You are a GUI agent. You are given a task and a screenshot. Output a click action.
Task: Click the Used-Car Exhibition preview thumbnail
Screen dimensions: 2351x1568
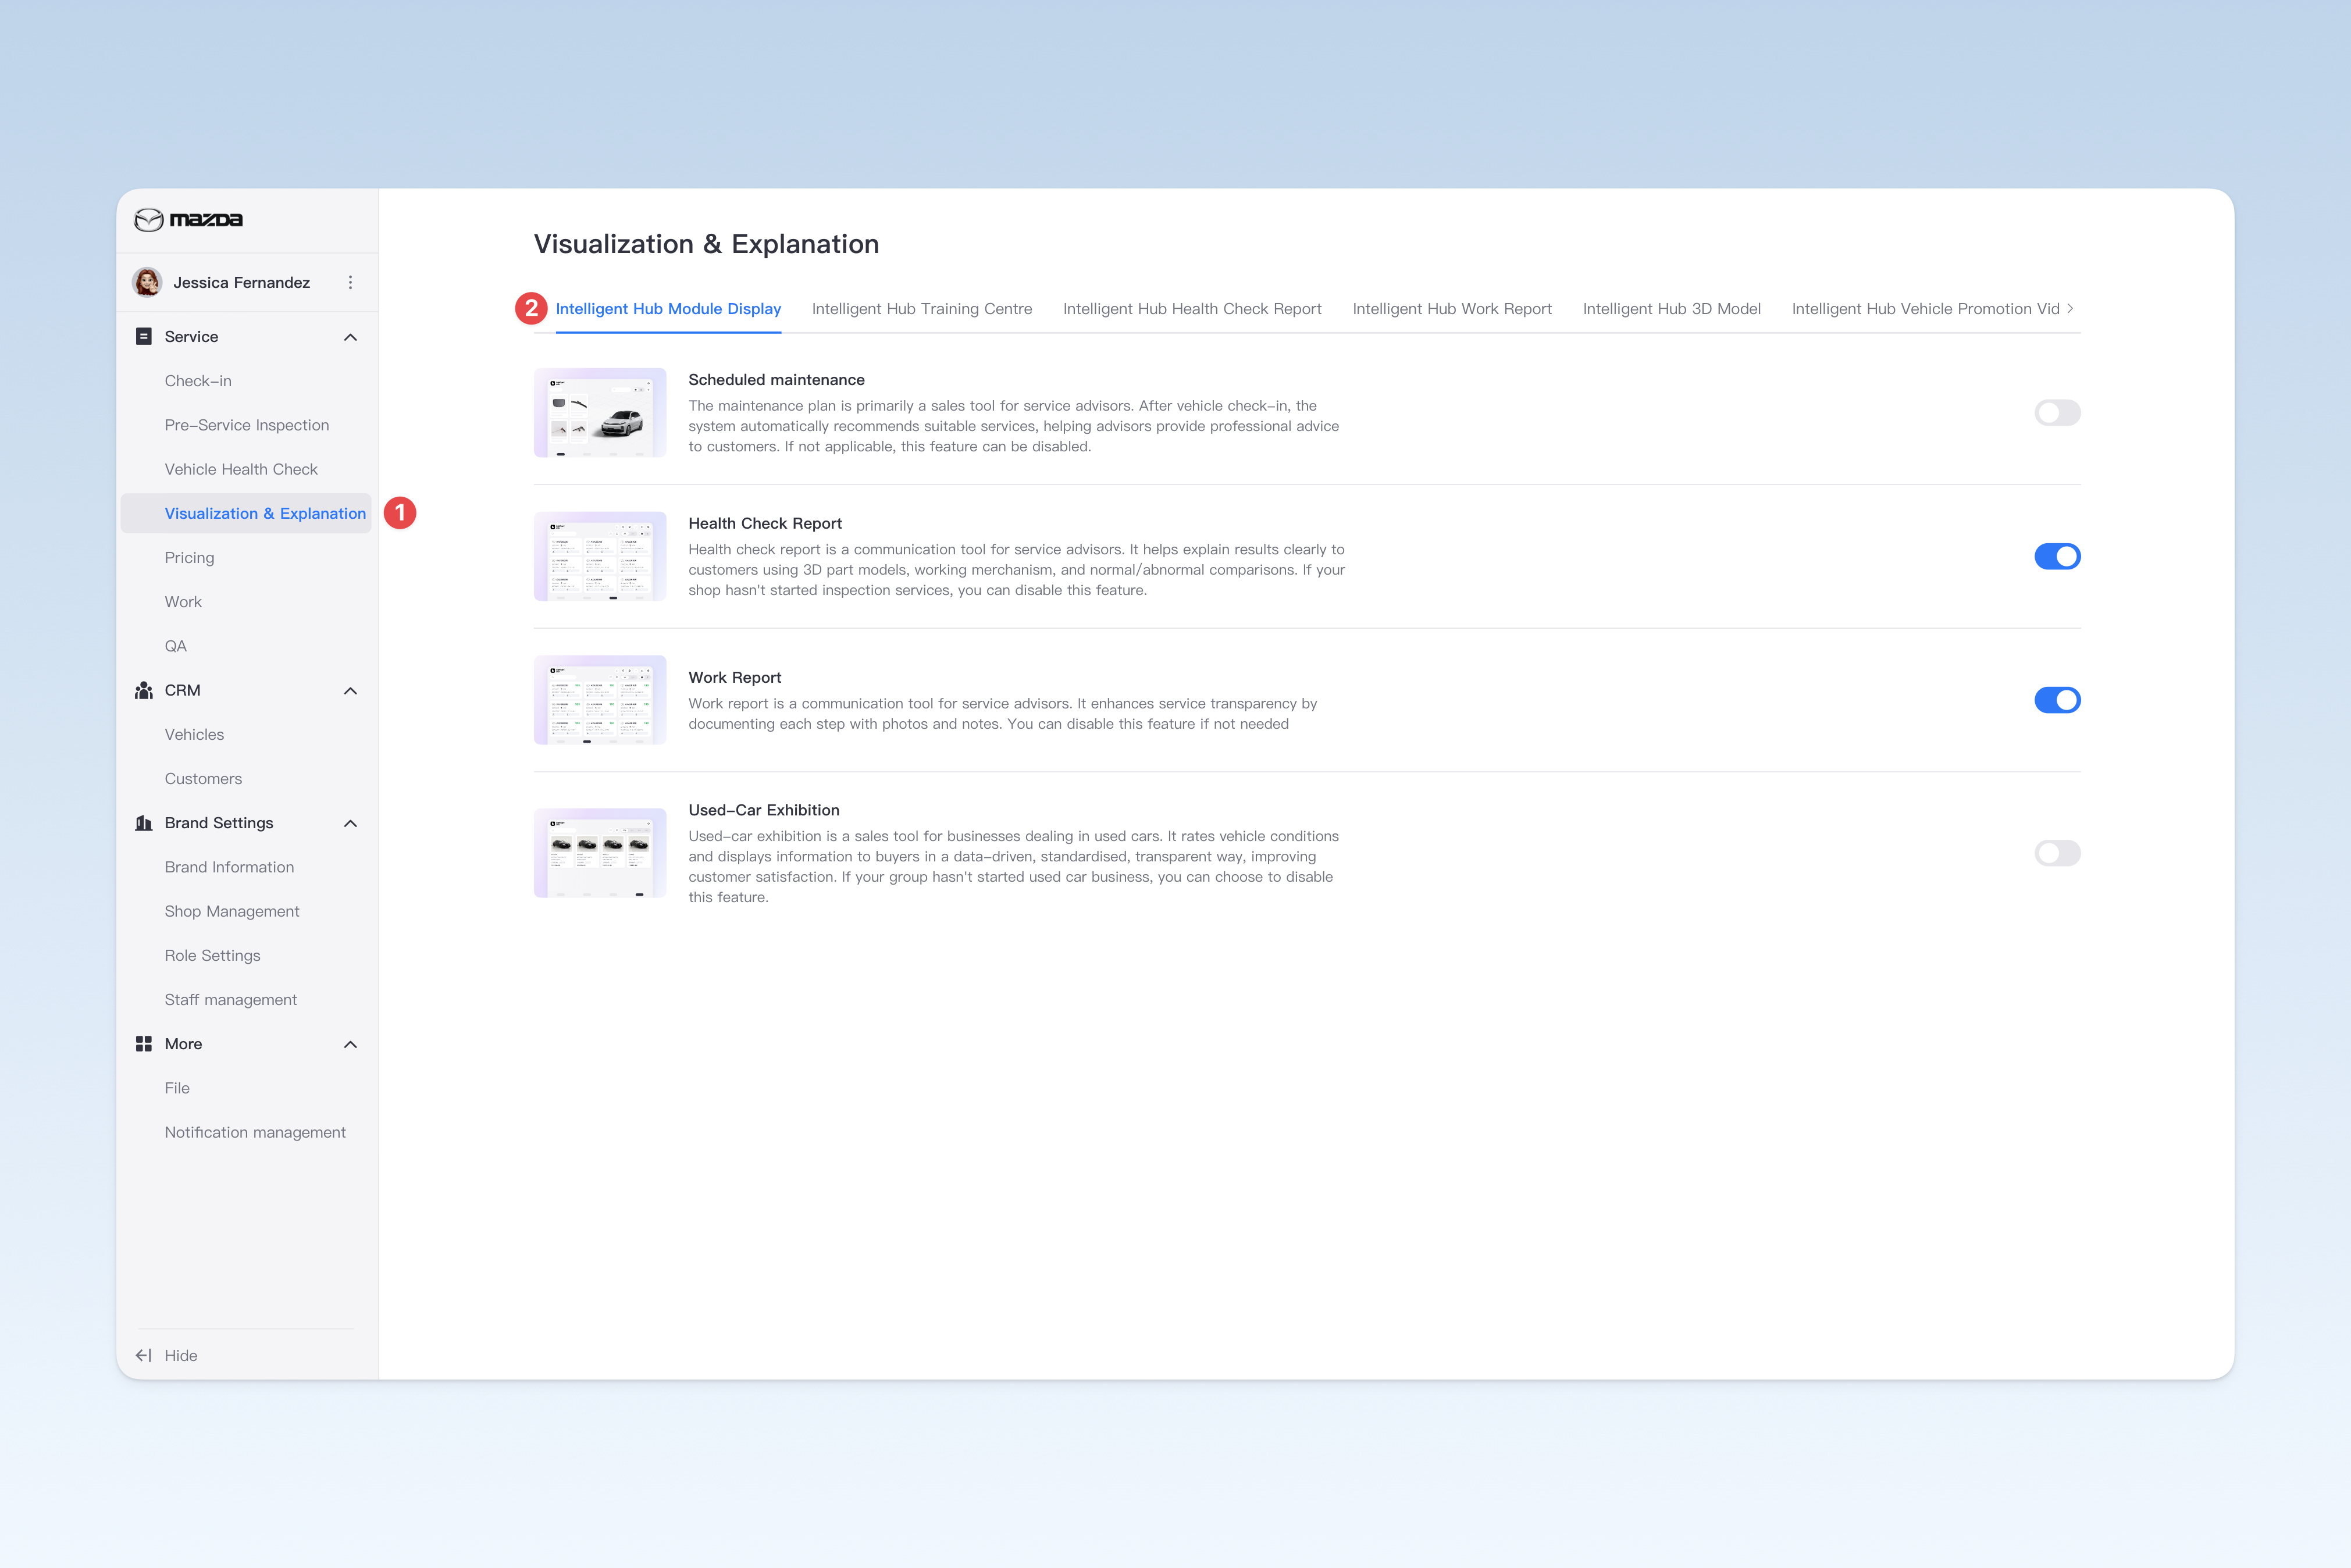(x=600, y=853)
